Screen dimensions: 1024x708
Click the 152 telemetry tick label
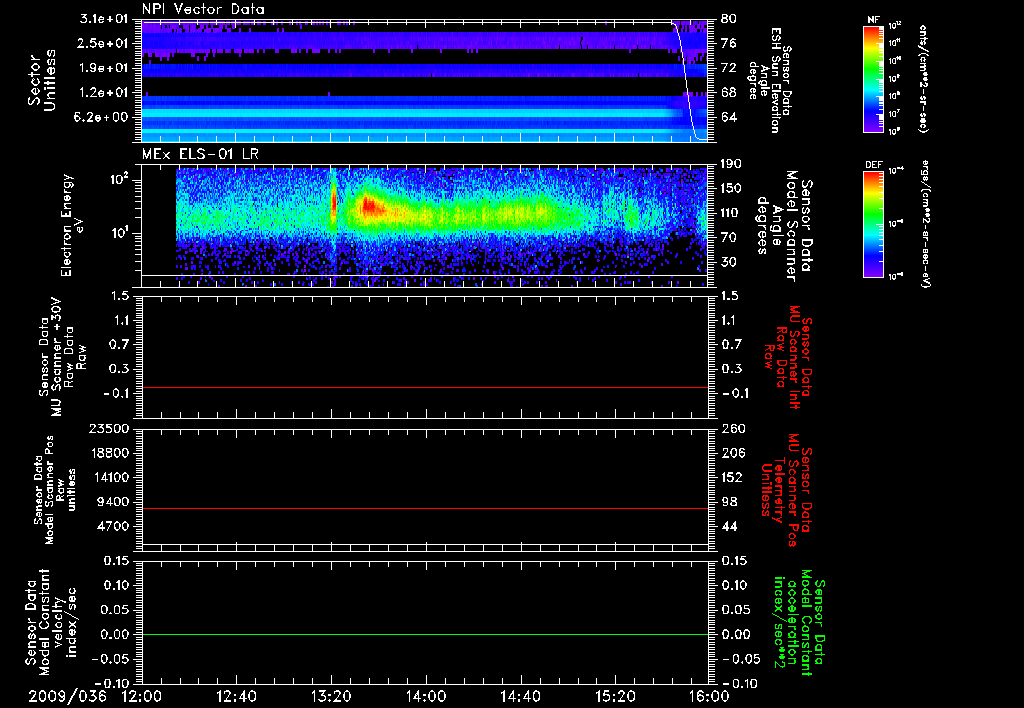pos(731,477)
